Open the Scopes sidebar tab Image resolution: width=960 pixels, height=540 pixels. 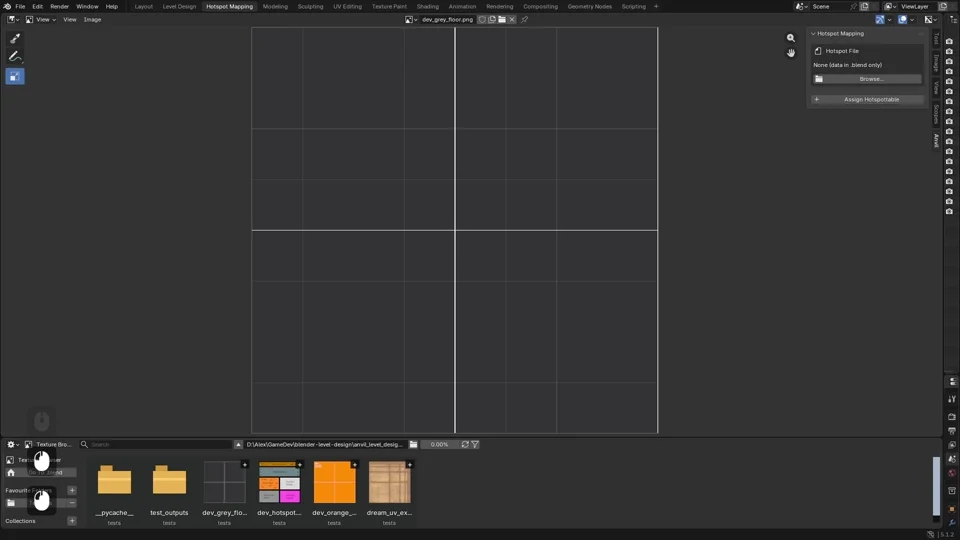pos(936,113)
